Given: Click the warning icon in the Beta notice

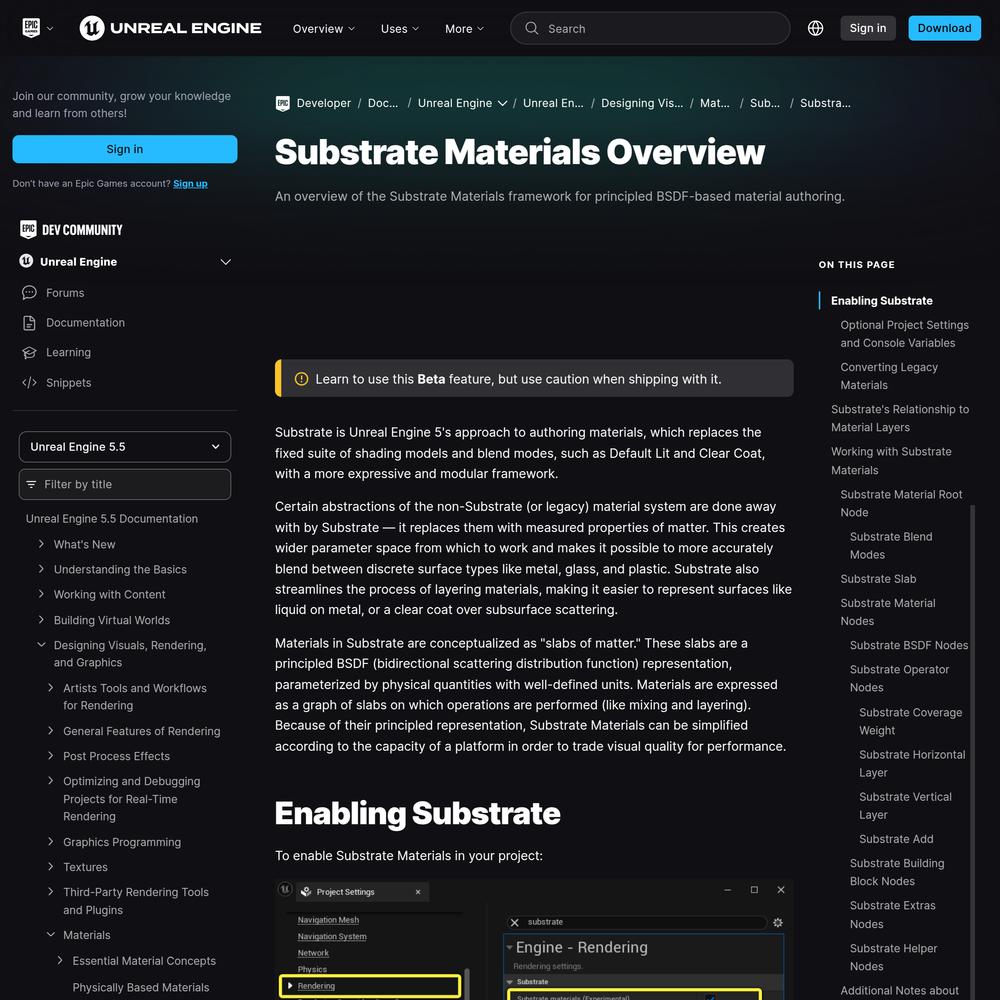Looking at the screenshot, I should pyautogui.click(x=302, y=379).
